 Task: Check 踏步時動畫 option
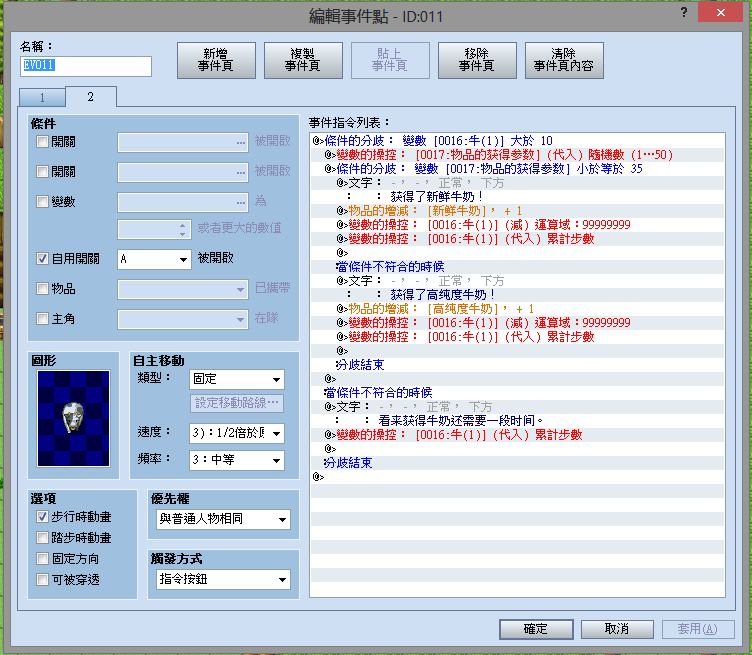(x=42, y=538)
